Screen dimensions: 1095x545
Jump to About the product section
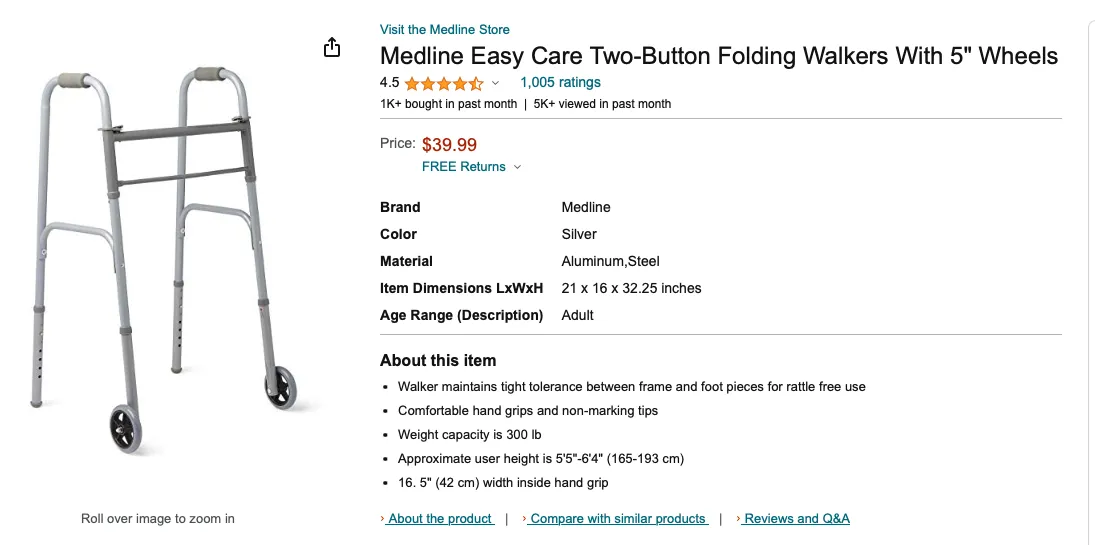tap(440, 519)
